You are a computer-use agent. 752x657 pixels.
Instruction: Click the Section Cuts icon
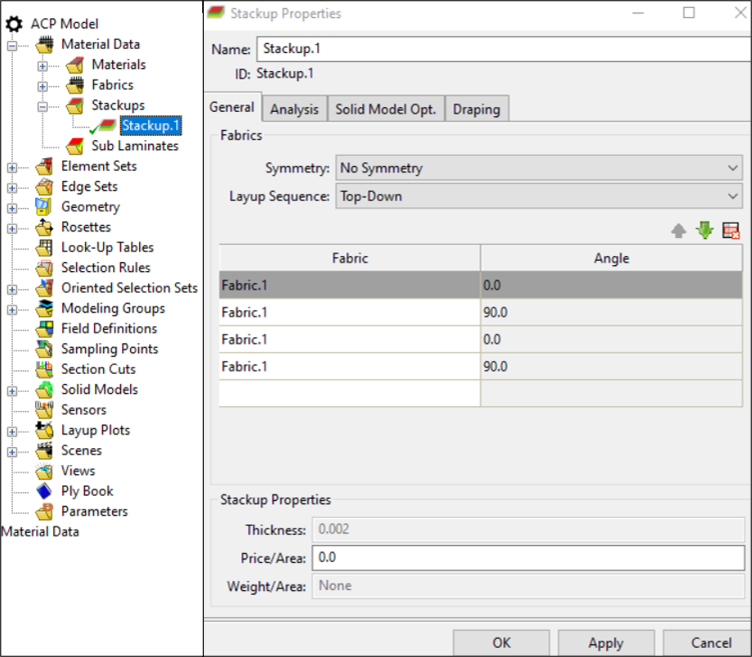[x=45, y=369]
